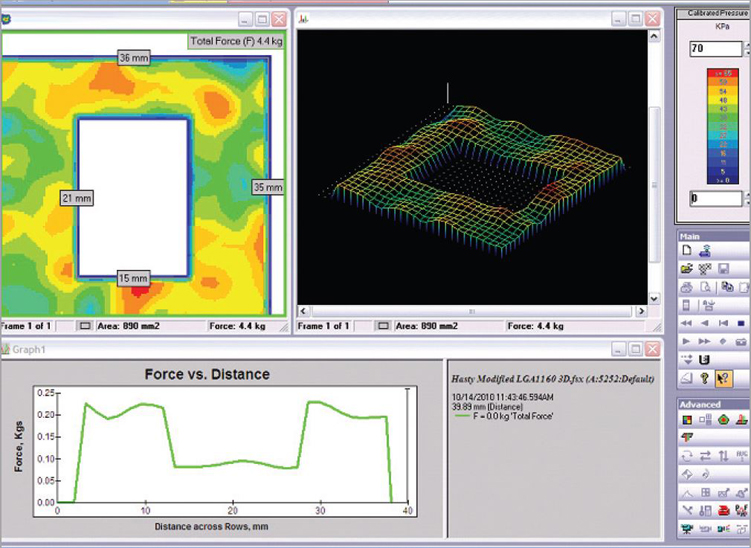
Task: Click the Open folder icon in Main panel
Action: tap(687, 269)
